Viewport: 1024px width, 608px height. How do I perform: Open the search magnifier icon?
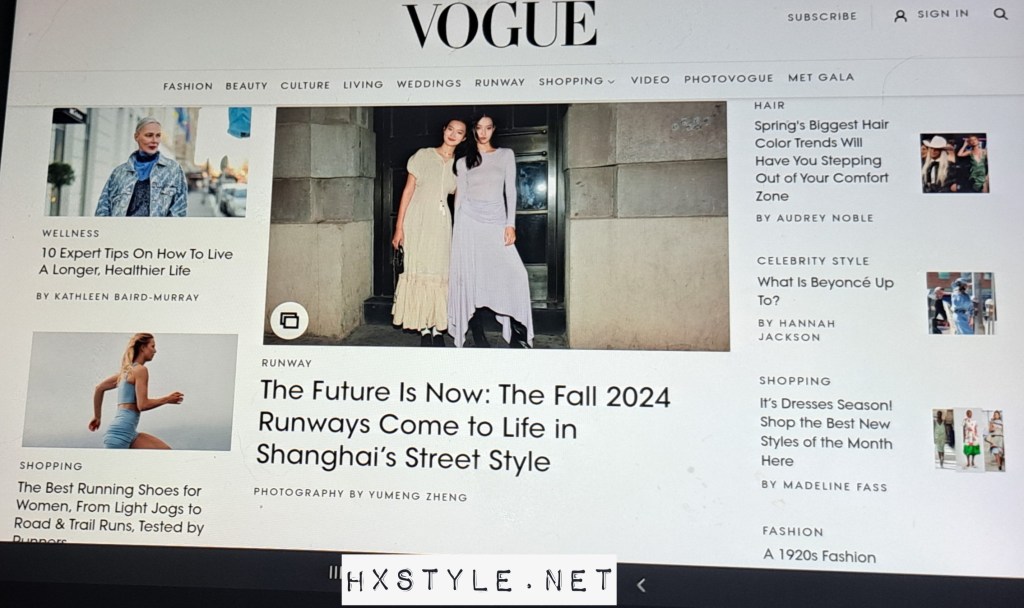coord(1000,14)
